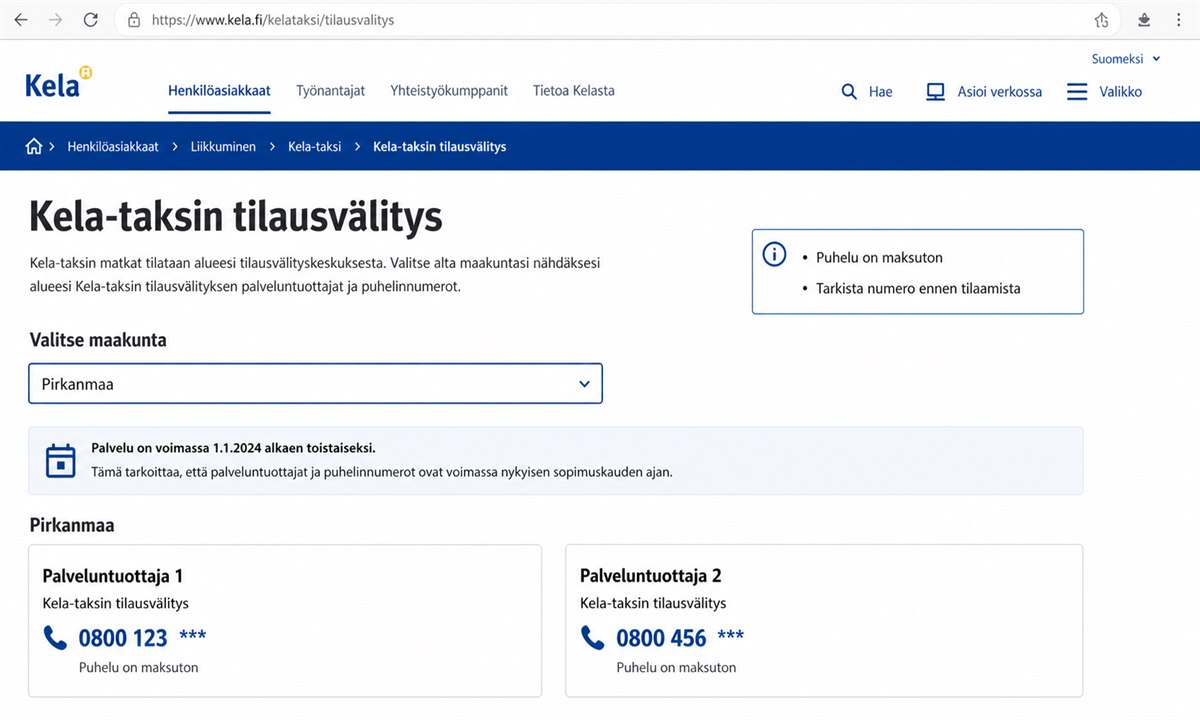Click Kela-taksin tilausvälitys breadcrumb item
Image resolution: width=1200 pixels, height=720 pixels.
click(440, 147)
